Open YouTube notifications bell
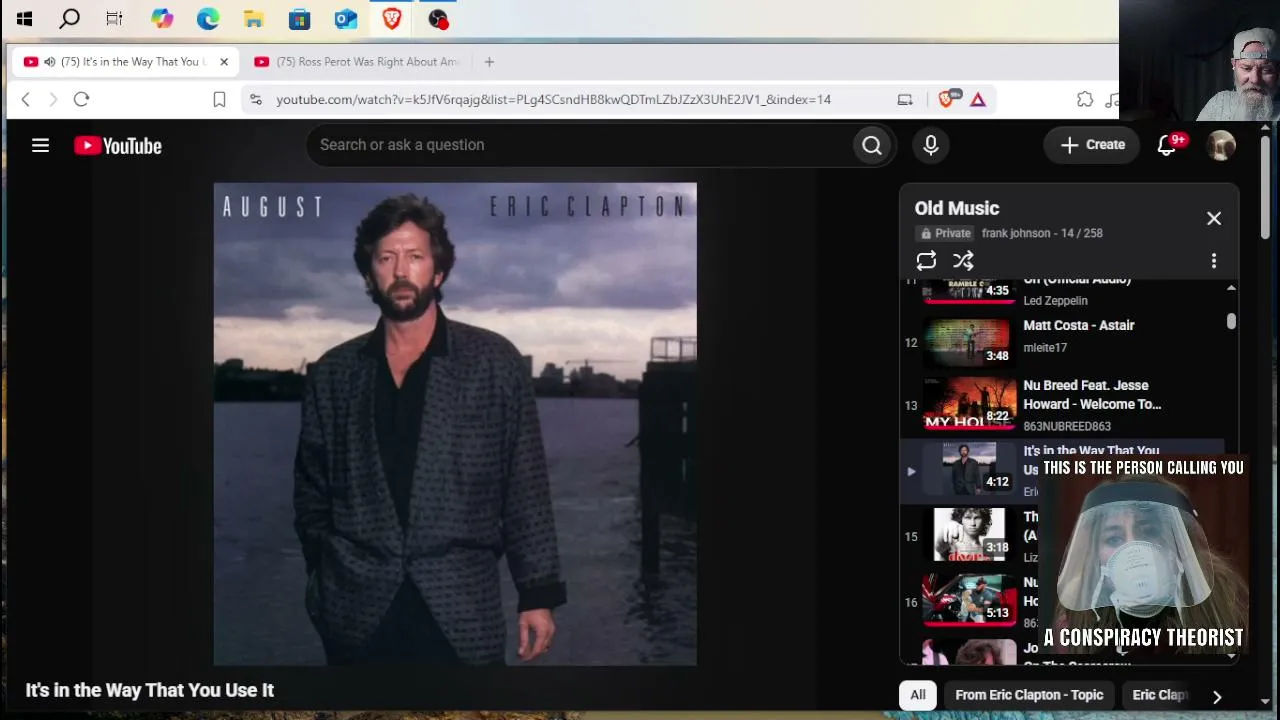1280x720 pixels. (x=1167, y=145)
